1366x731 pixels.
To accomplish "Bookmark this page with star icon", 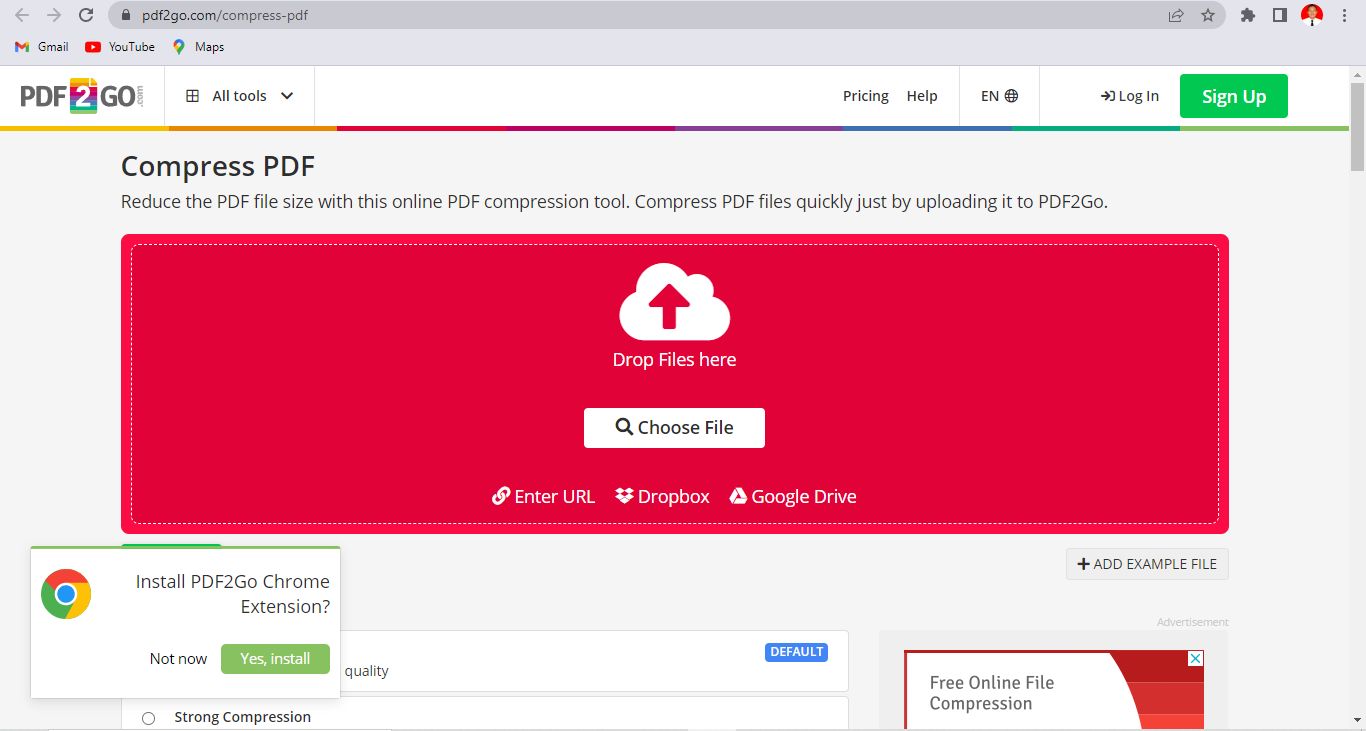I will 1207,15.
